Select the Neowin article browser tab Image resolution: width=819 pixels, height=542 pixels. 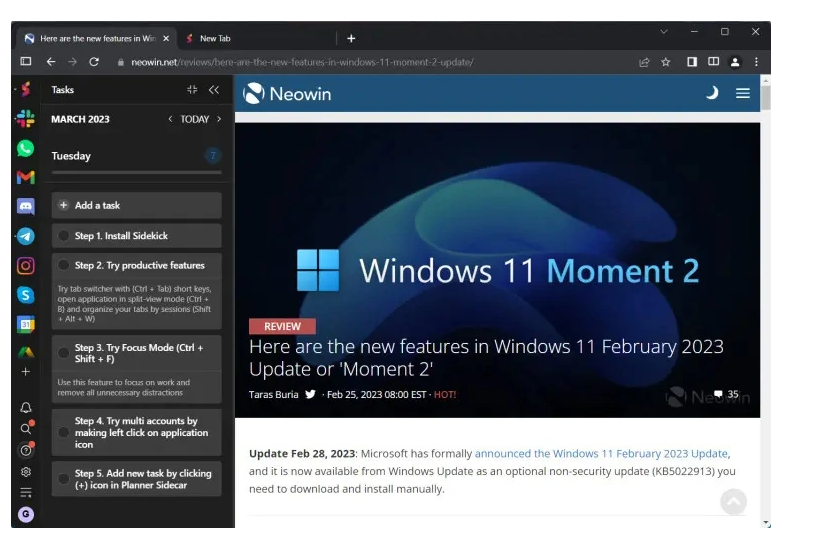(98, 38)
